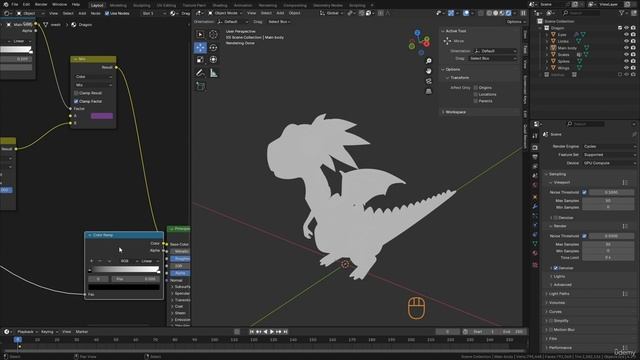Click the outliner filter funnel icon
640x360 pixels.
(622, 13)
